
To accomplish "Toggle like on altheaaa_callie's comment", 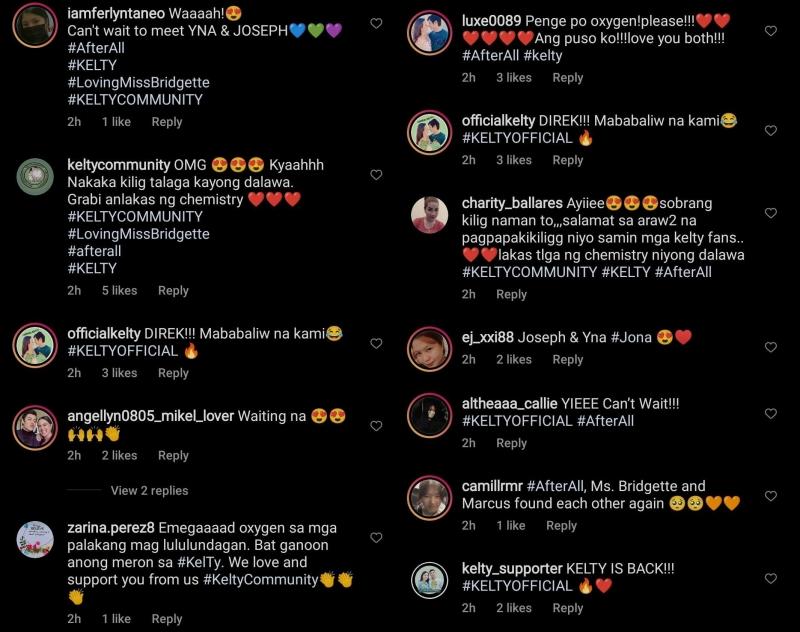I will point(771,414).
